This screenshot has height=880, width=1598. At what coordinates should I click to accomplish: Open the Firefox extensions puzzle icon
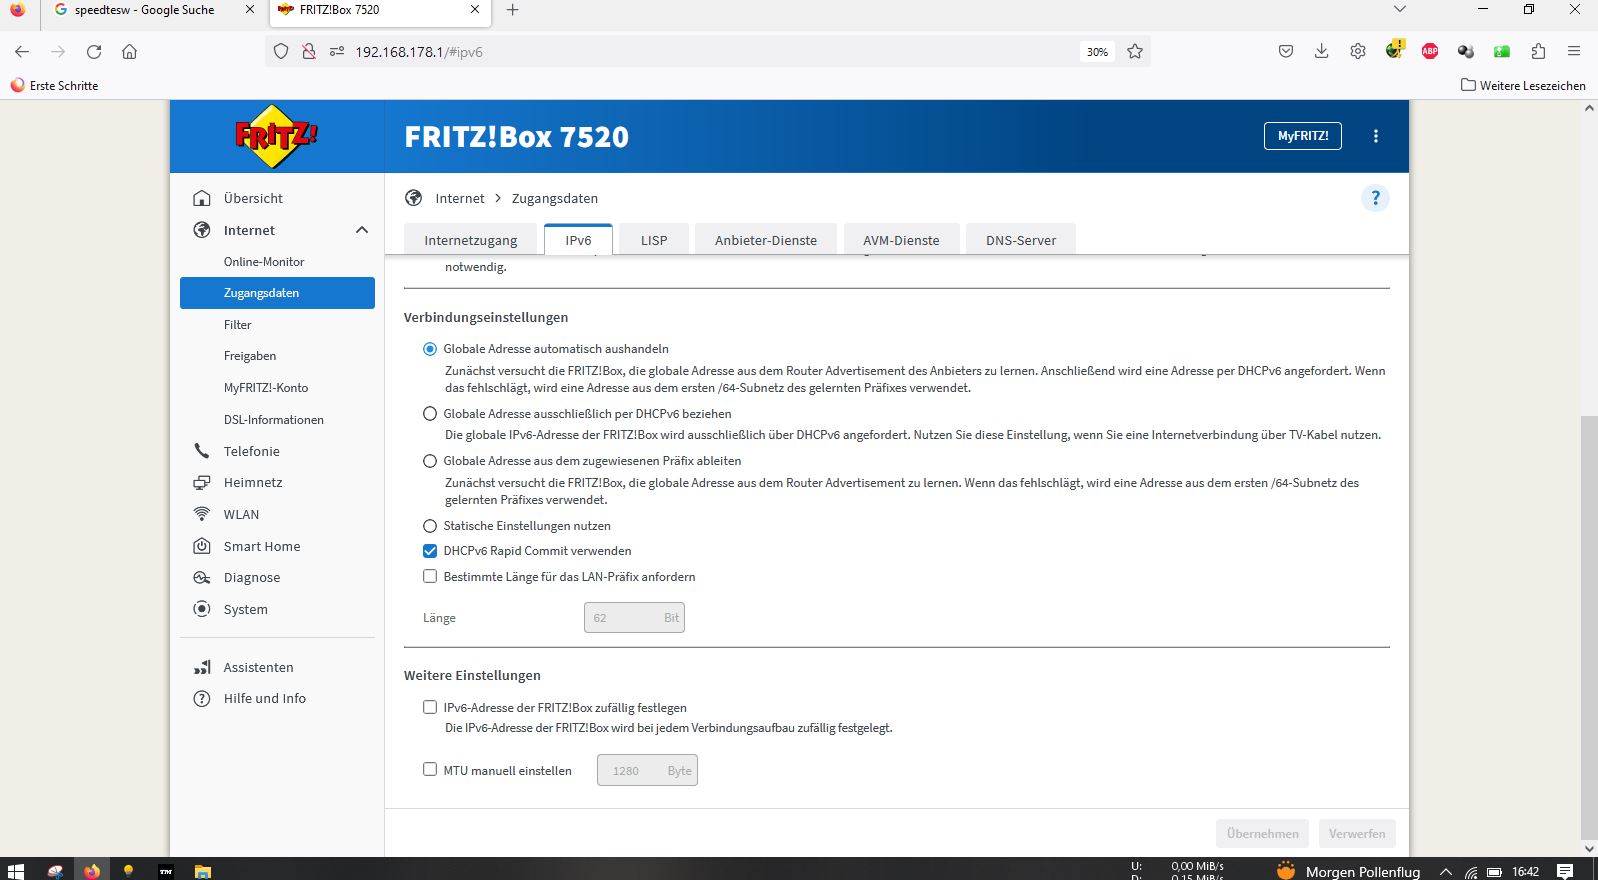point(1538,51)
